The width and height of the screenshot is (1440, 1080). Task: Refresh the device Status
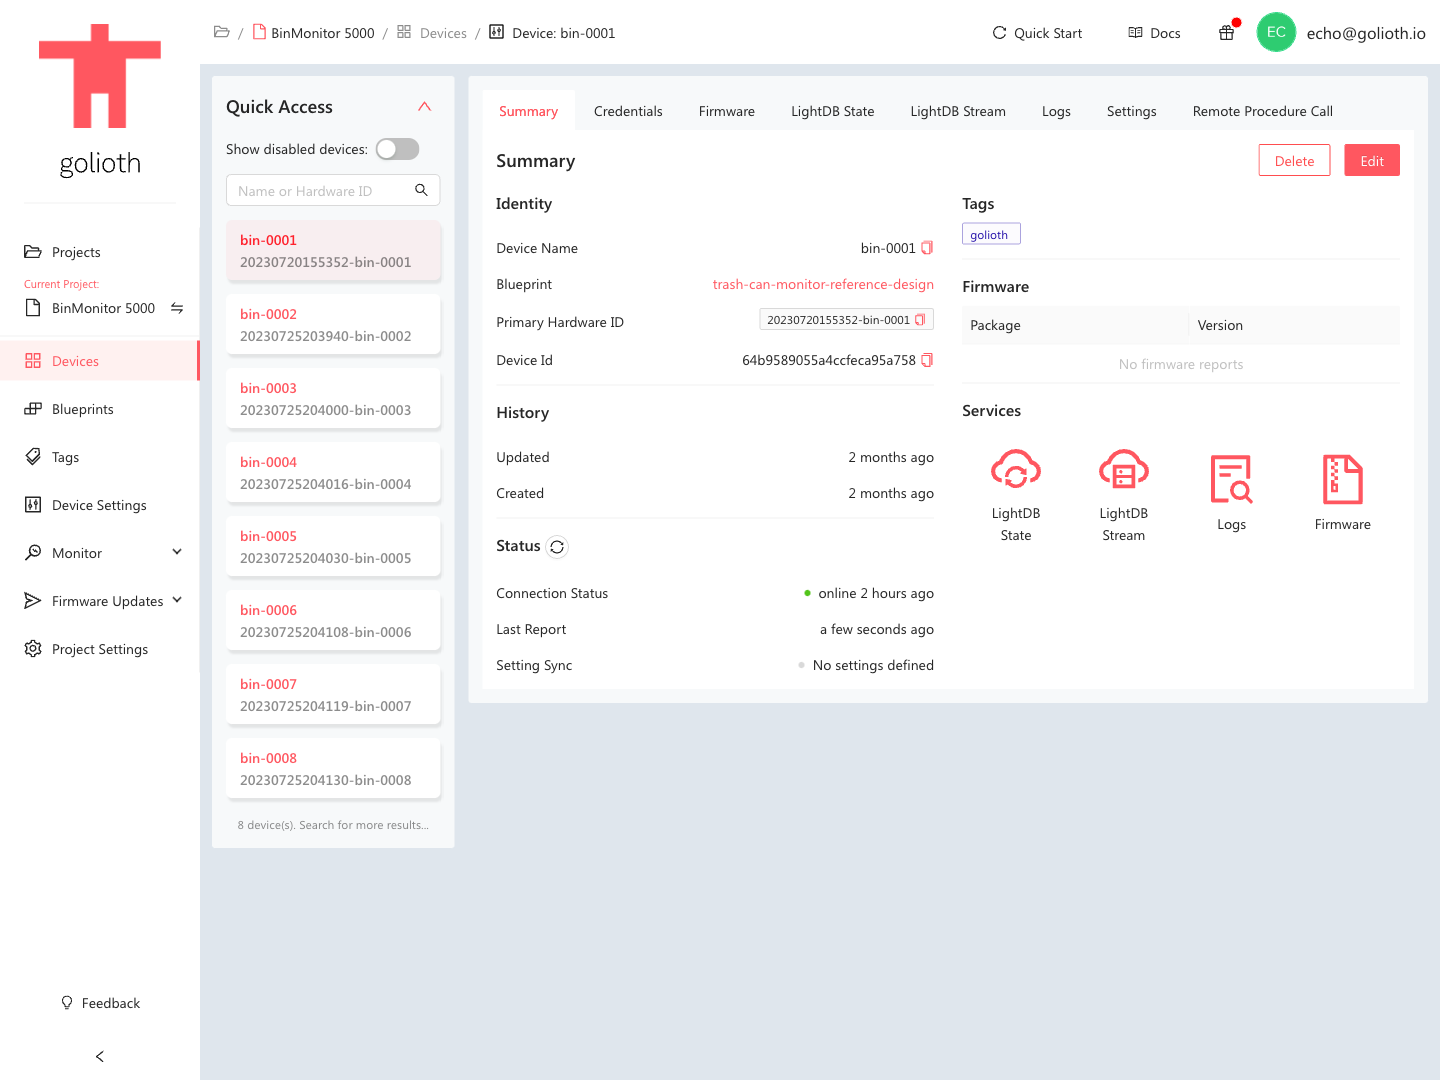pyautogui.click(x=557, y=546)
